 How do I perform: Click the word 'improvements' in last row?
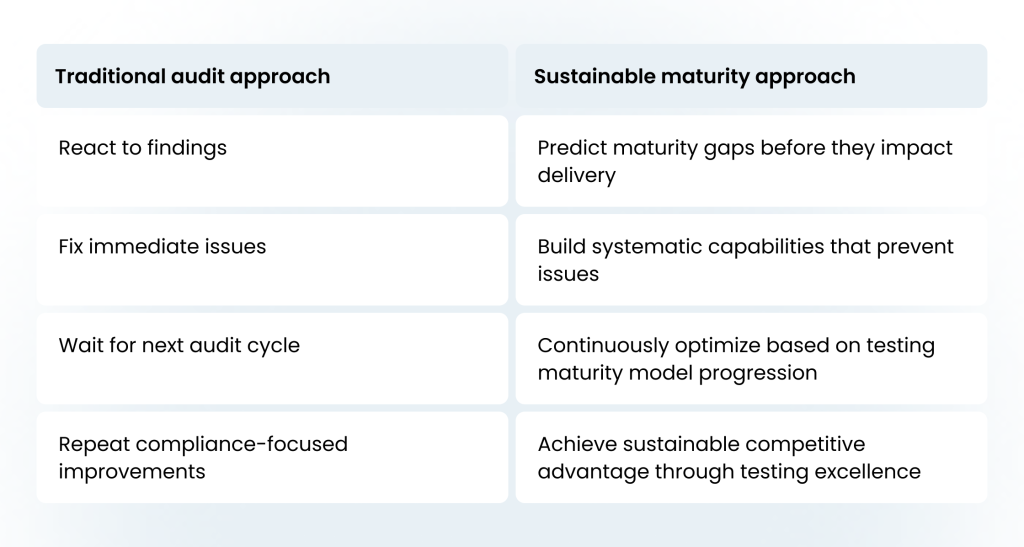[x=132, y=471]
